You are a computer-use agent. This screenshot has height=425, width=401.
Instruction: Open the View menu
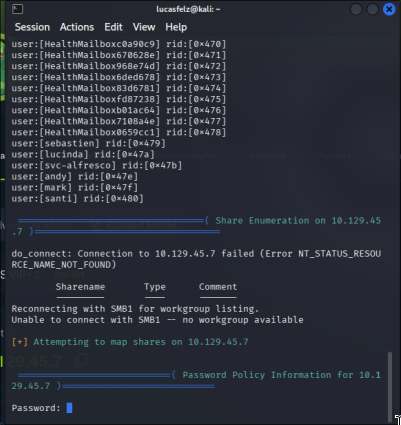[x=144, y=27]
